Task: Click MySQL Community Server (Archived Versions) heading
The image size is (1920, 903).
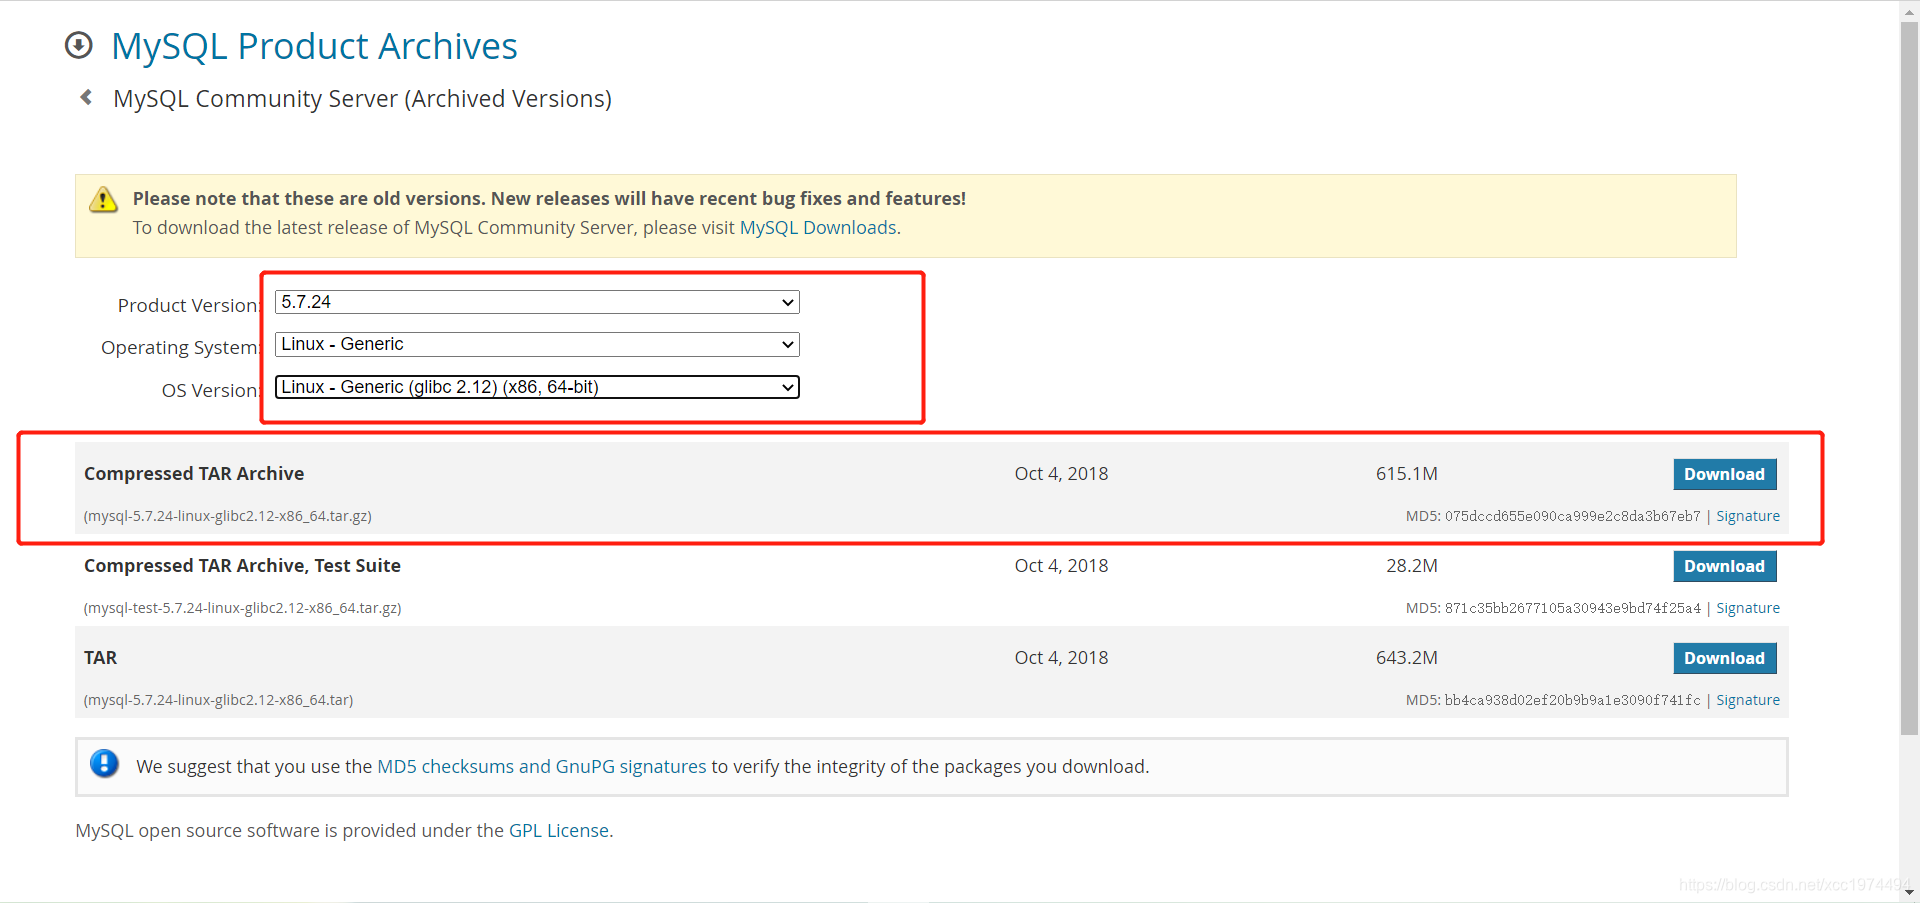Action: [x=362, y=99]
